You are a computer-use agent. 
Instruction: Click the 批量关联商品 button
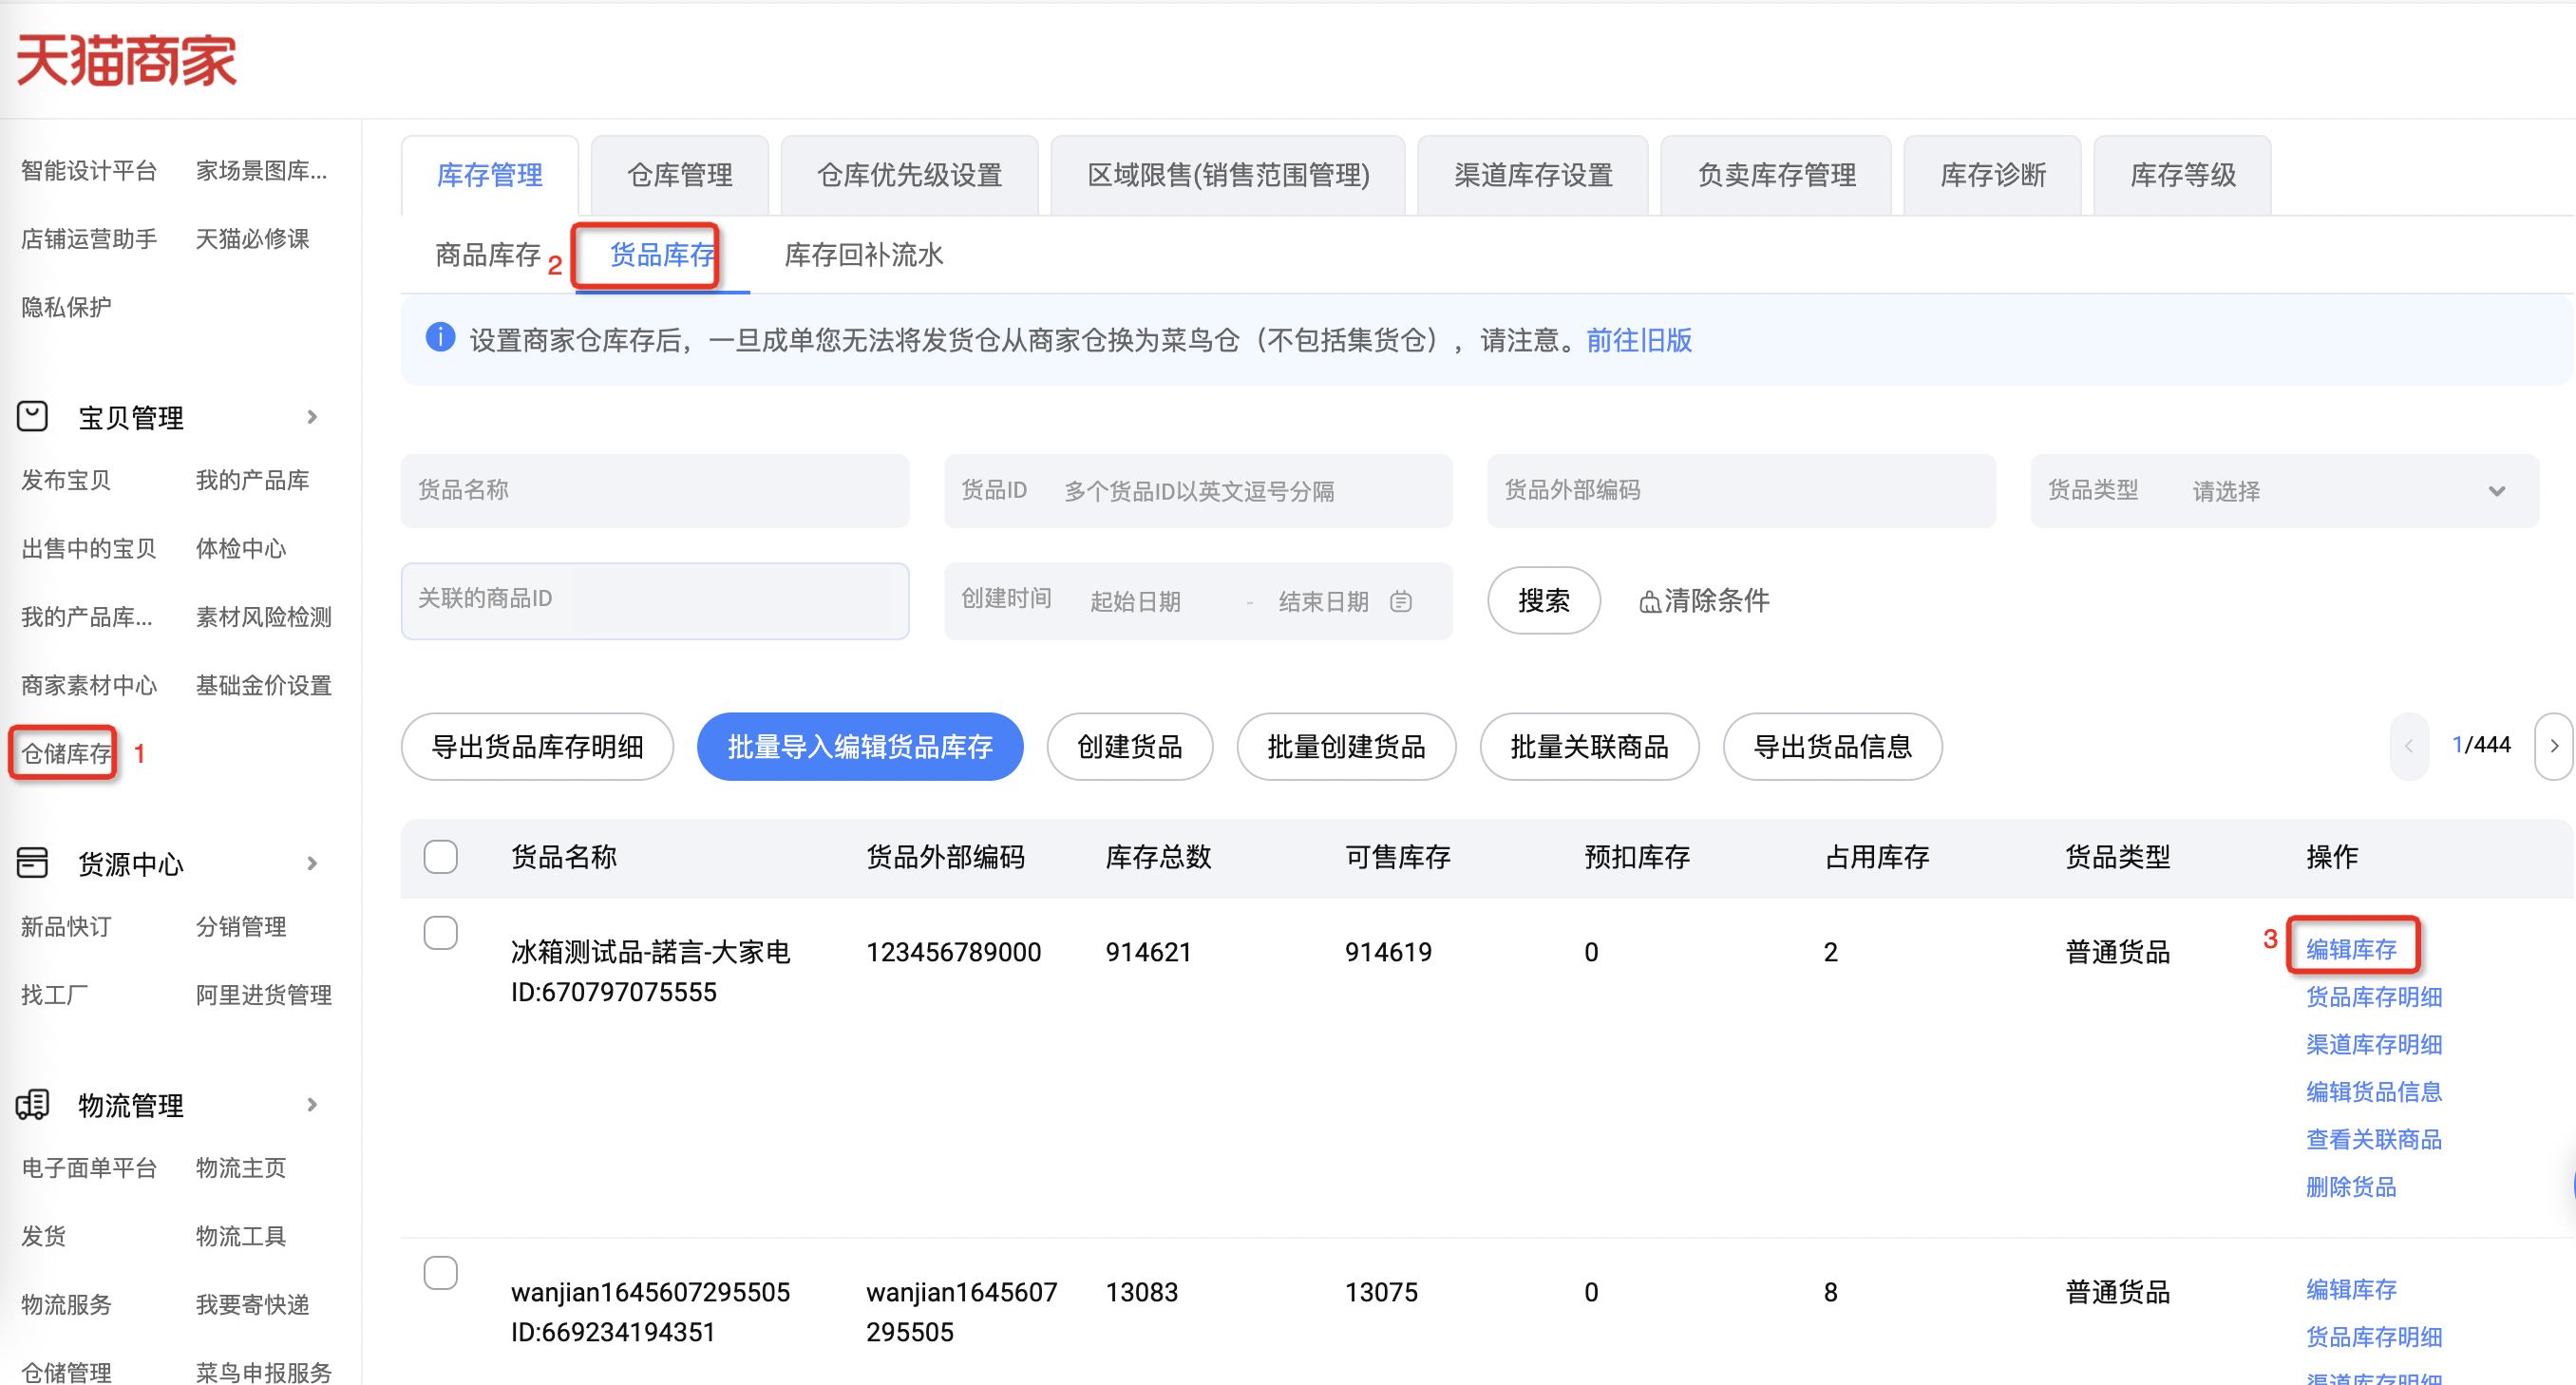[x=1589, y=747]
